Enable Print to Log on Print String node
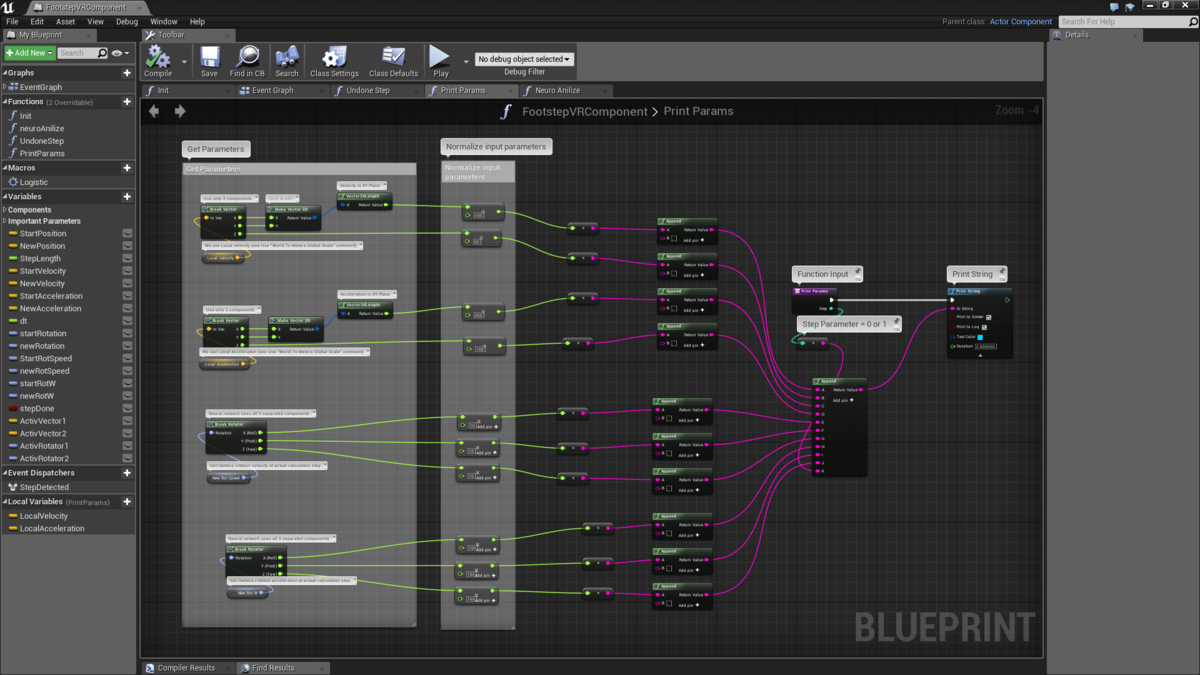1200x675 pixels. 984,327
